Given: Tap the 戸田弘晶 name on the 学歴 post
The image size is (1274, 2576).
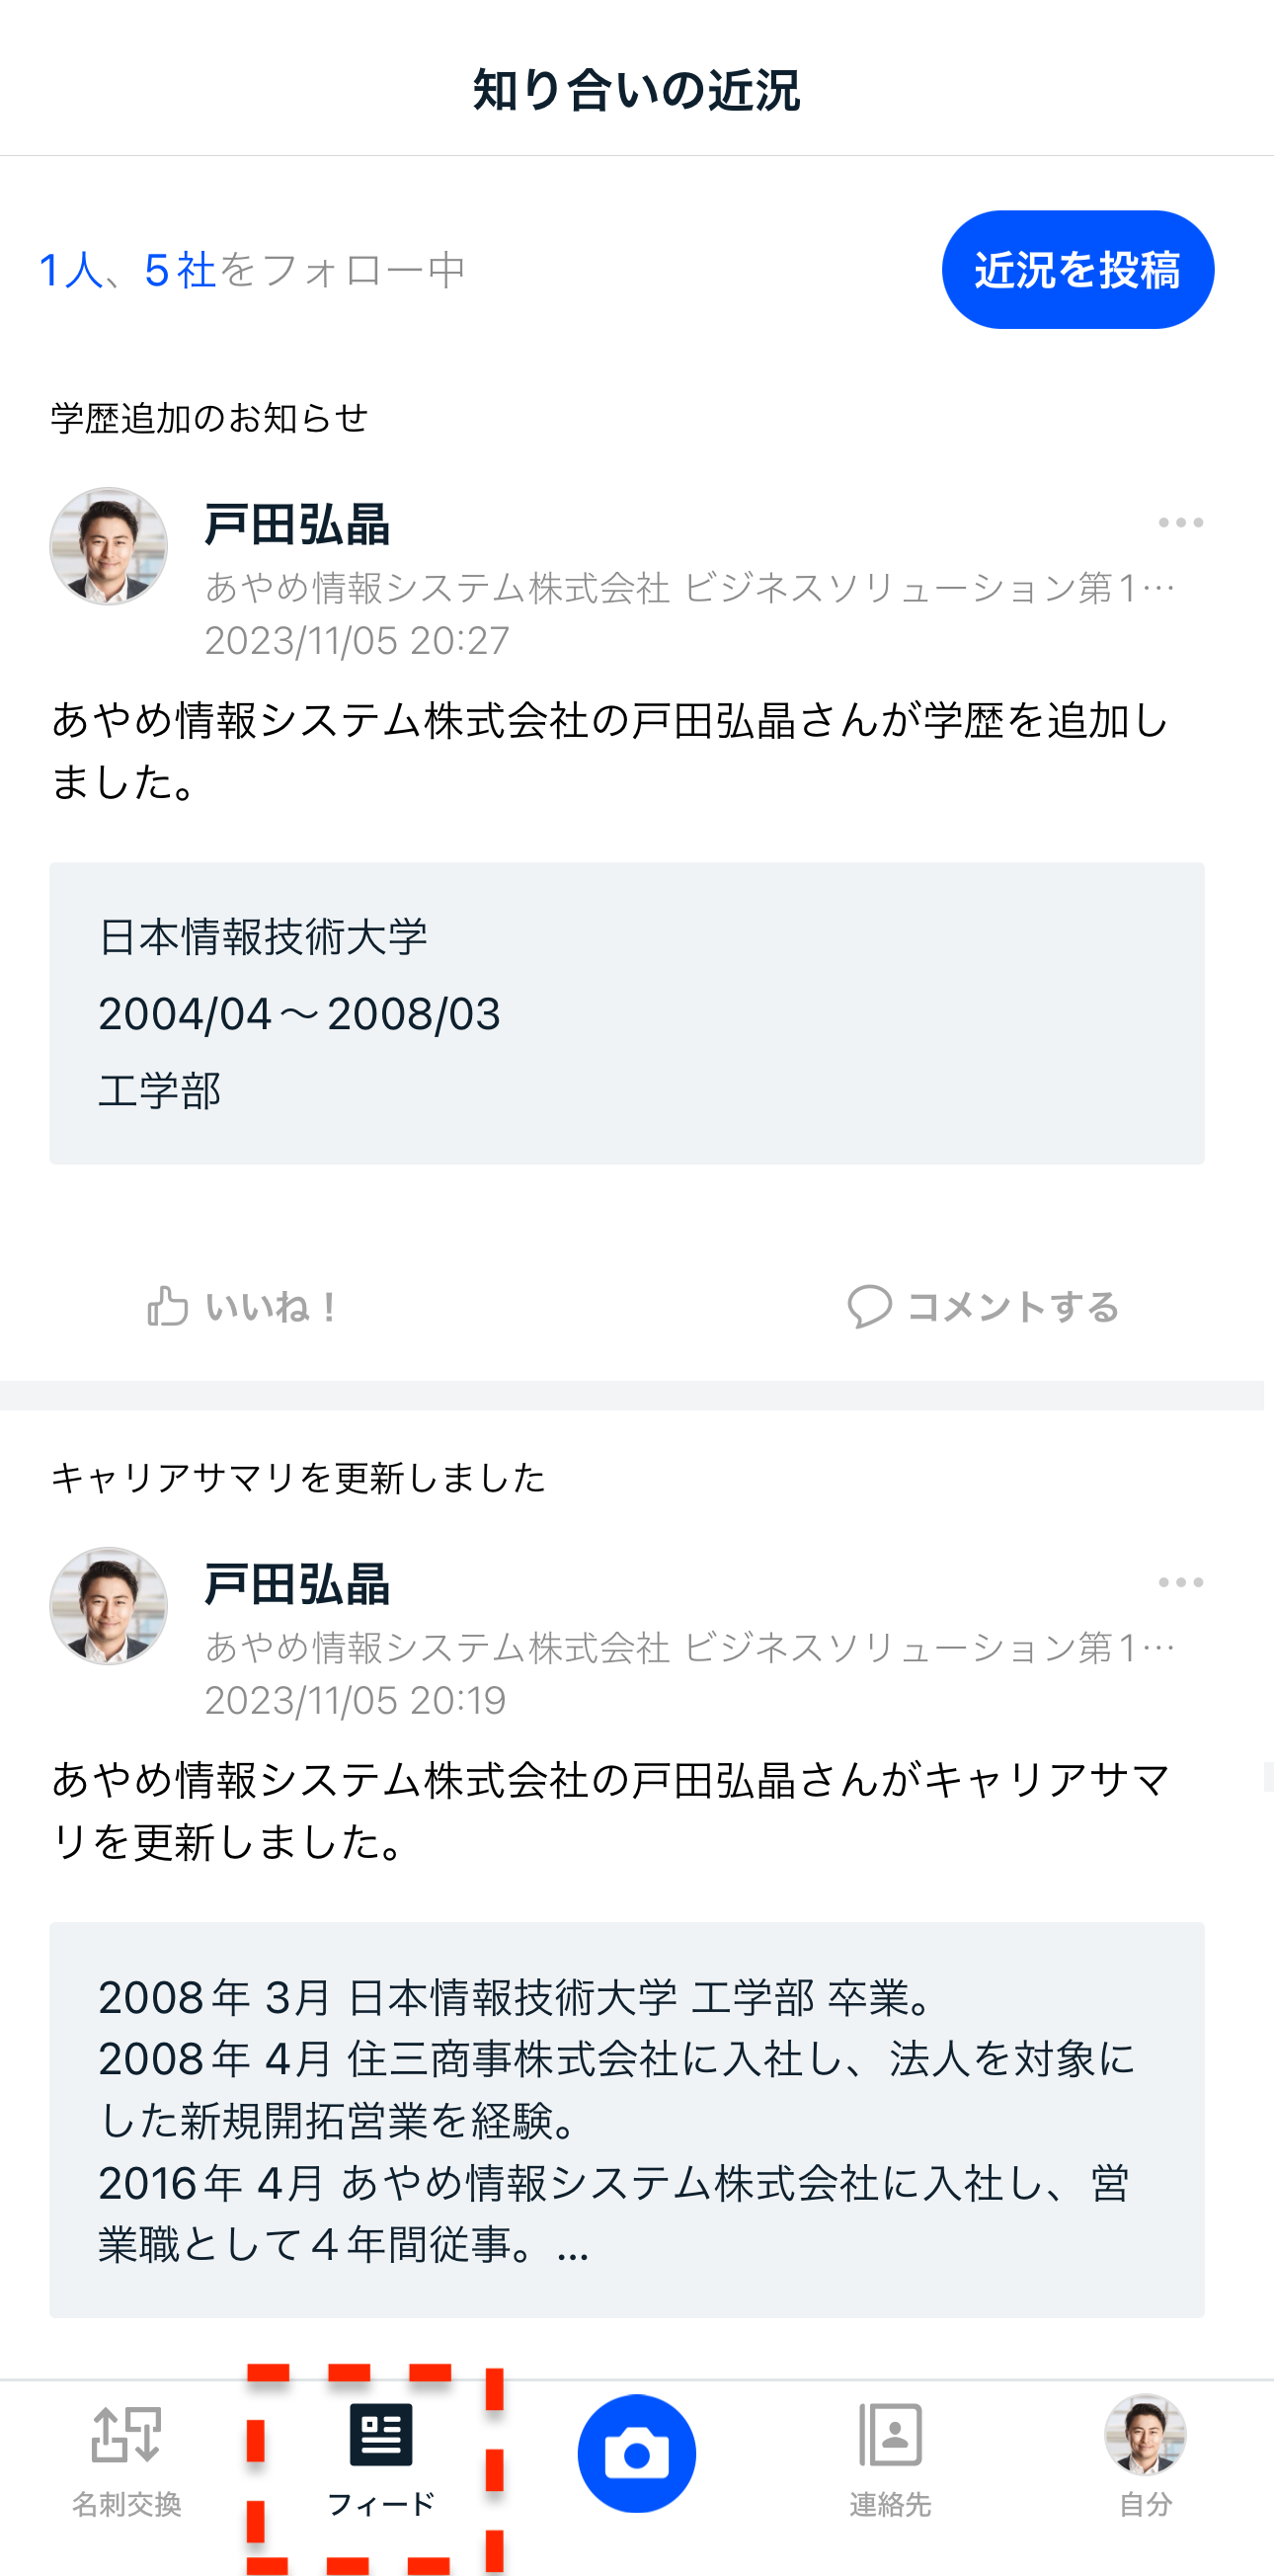Looking at the screenshot, I should click(x=297, y=525).
